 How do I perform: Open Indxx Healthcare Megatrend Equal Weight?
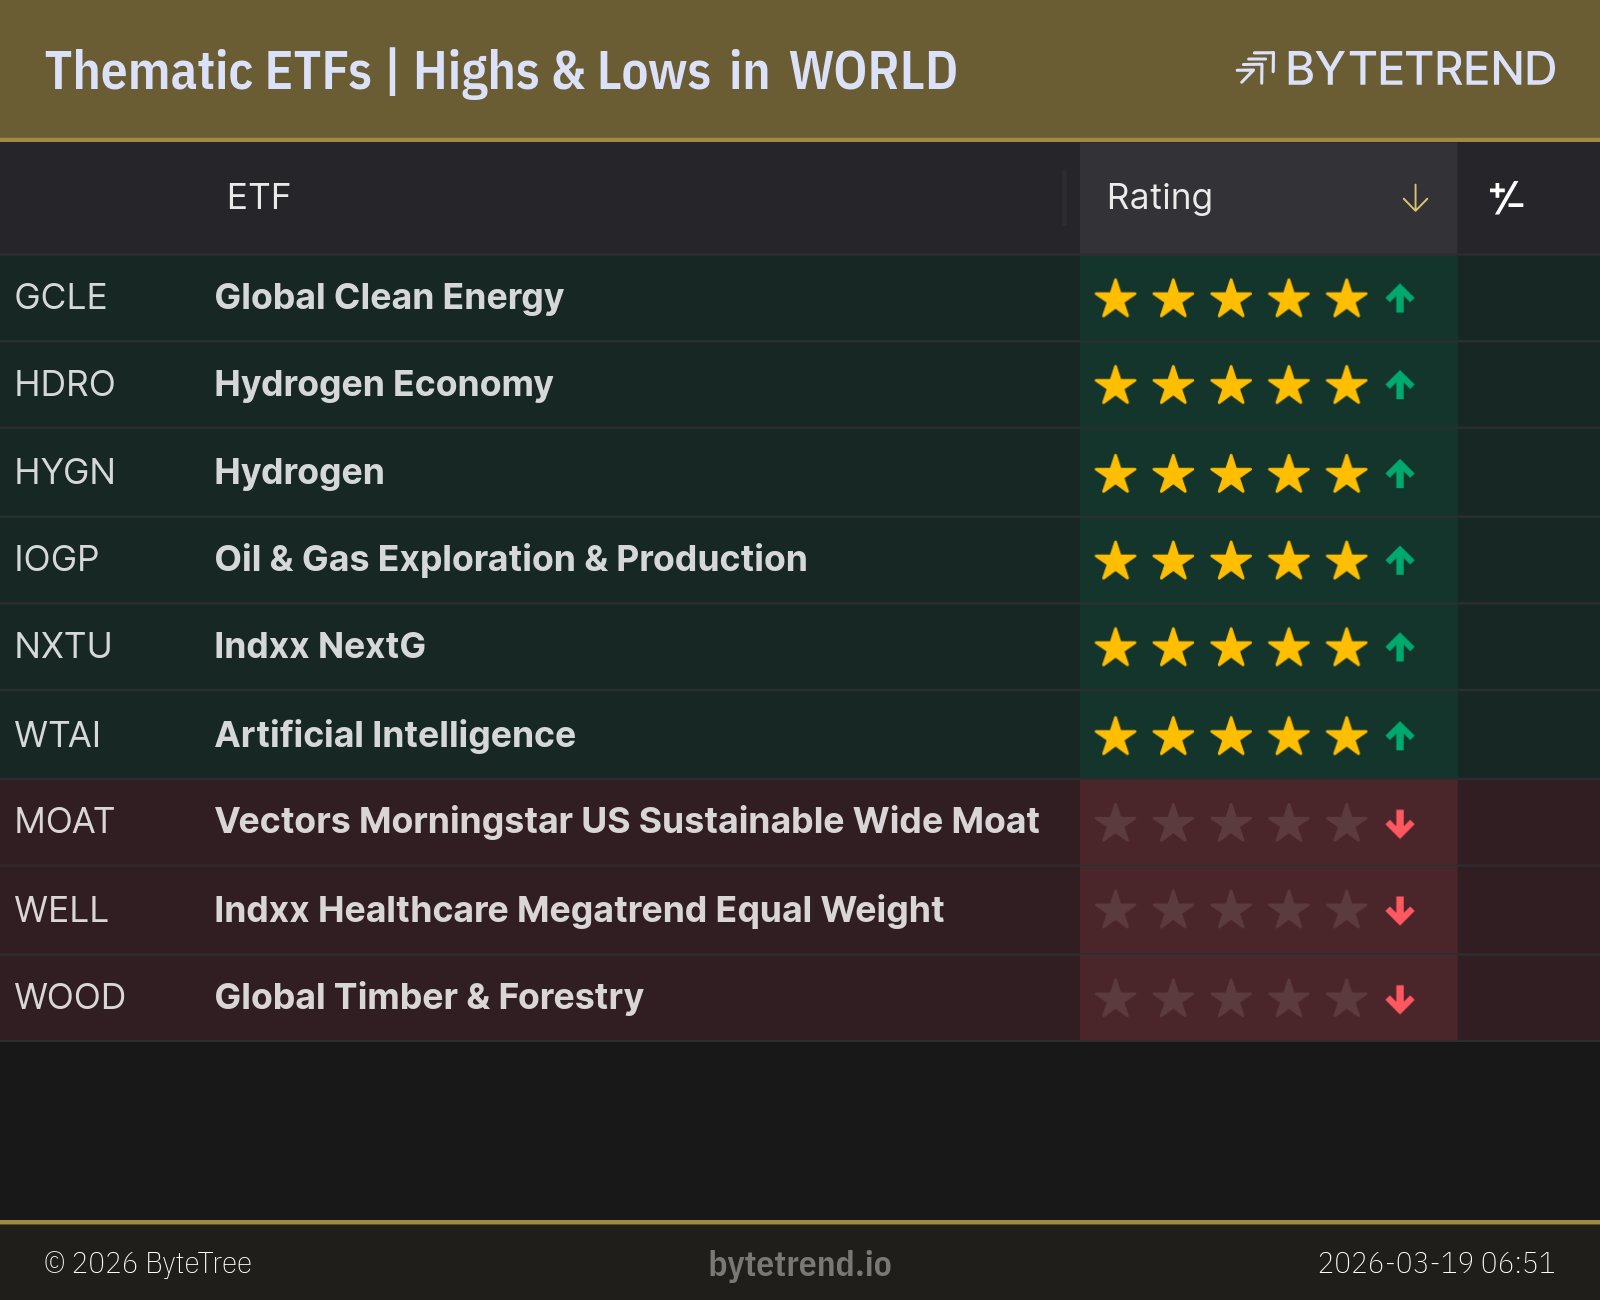coord(579,910)
